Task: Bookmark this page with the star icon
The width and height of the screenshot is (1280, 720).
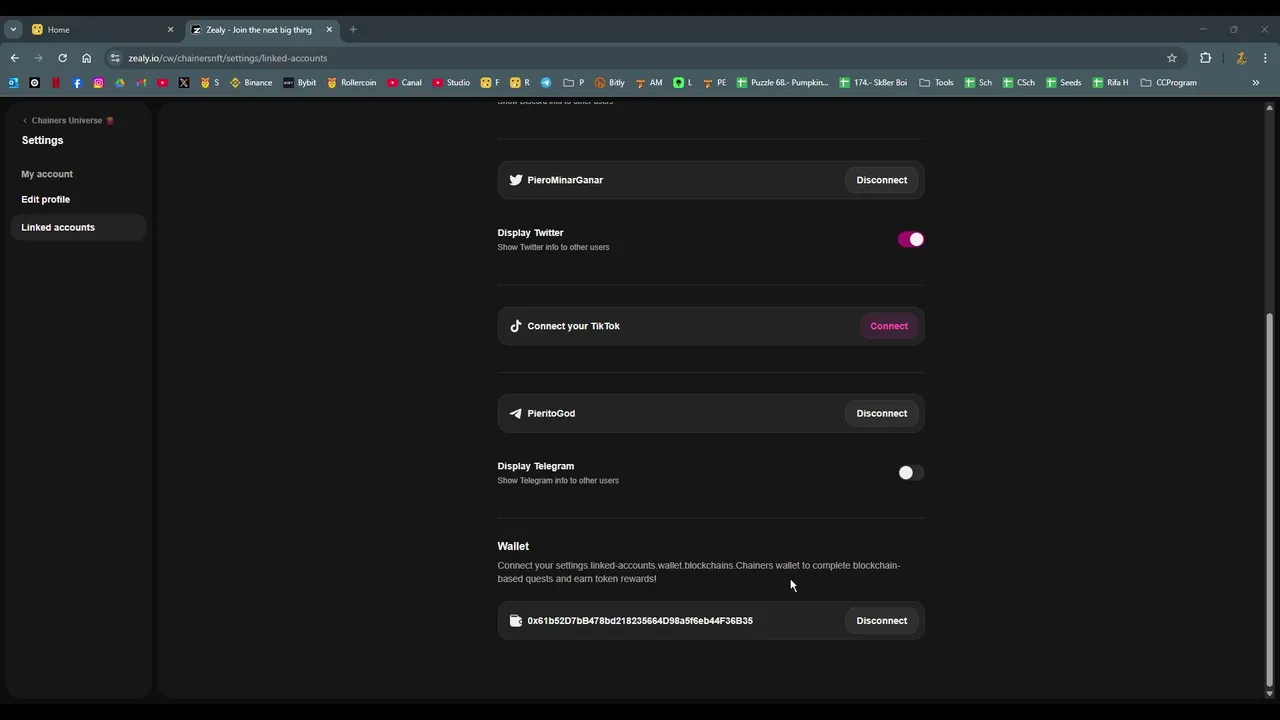Action: tap(1172, 58)
